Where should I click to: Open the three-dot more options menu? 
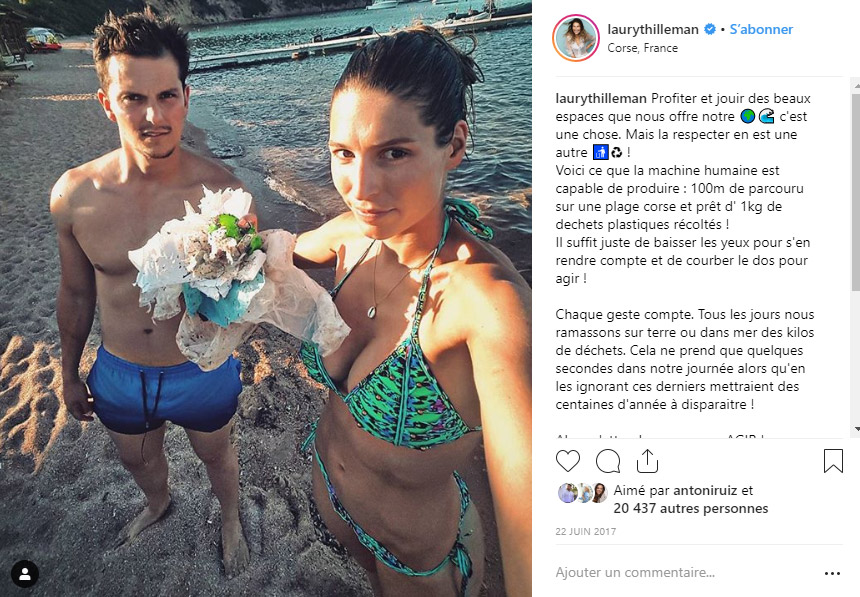[832, 573]
